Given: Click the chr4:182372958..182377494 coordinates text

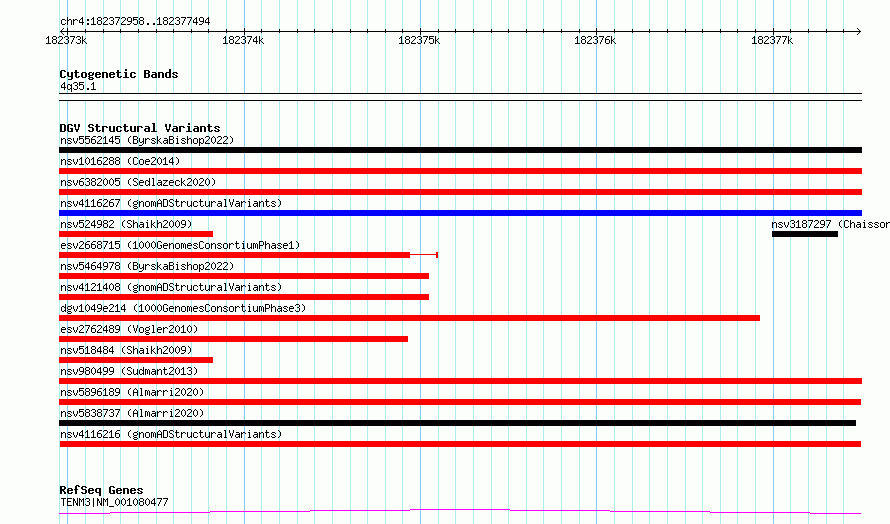Looking at the screenshot, I should click(135, 22).
